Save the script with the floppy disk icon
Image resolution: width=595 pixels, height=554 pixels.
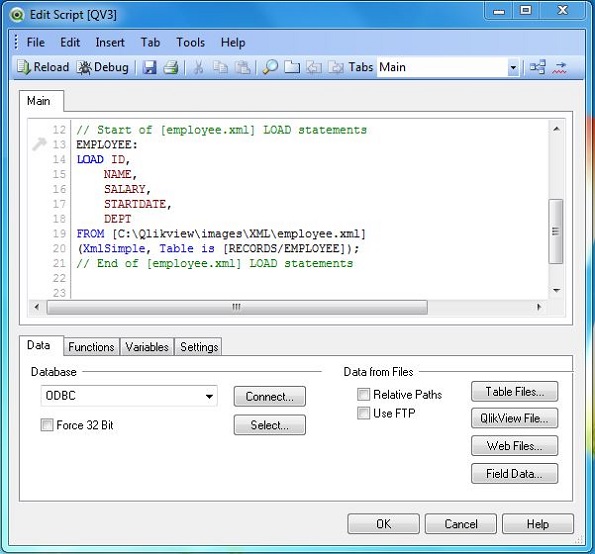click(x=150, y=68)
